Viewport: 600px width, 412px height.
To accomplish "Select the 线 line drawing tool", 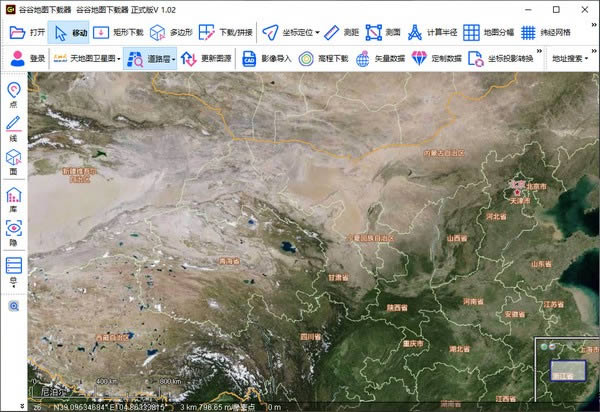I will click(x=14, y=129).
